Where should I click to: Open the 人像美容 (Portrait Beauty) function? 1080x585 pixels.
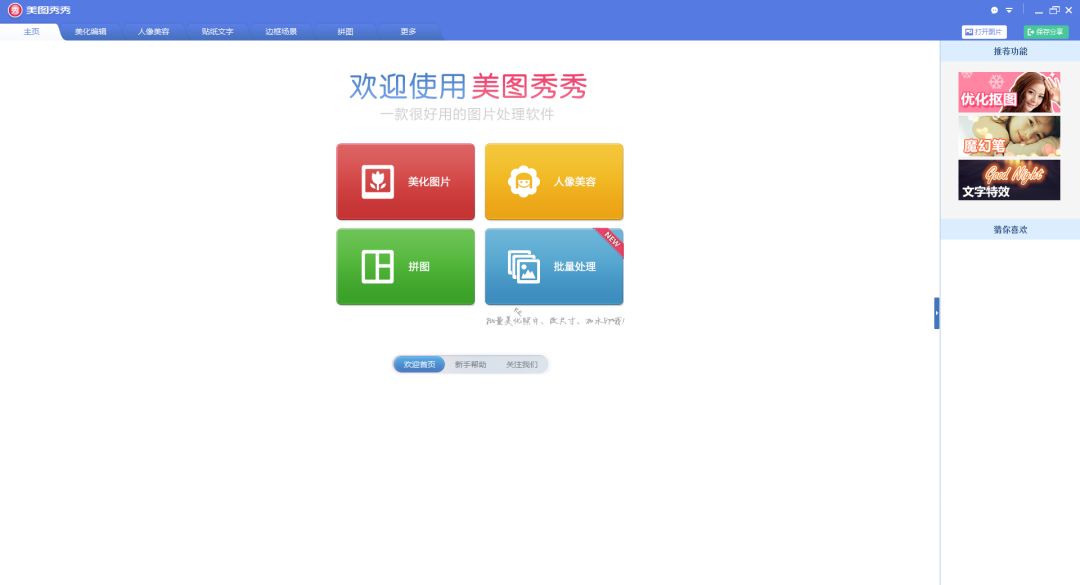coord(554,181)
